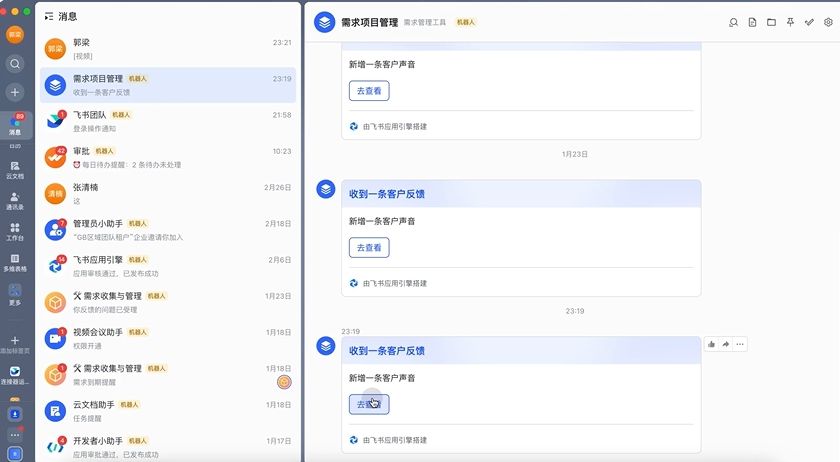Click the 需求项目管理 bot avatar in chat header

tap(324, 23)
